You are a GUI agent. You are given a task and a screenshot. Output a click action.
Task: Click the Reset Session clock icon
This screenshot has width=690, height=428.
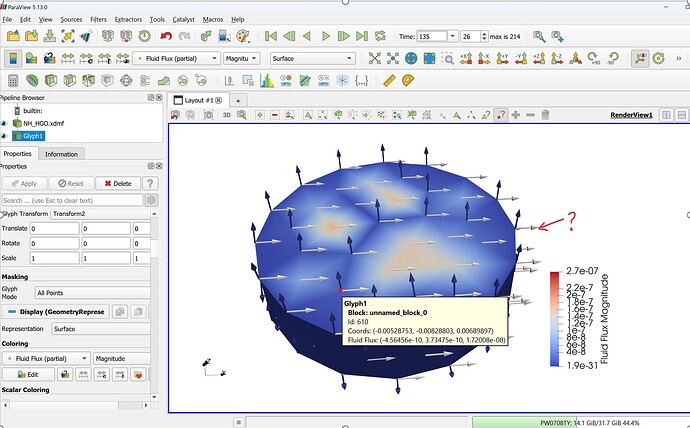point(144,36)
